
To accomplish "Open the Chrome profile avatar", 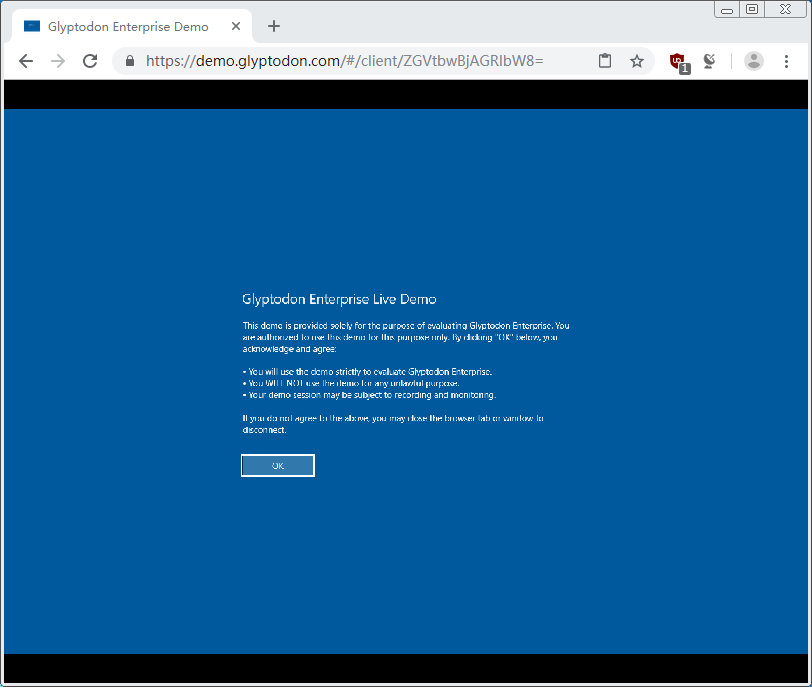I will [753, 61].
